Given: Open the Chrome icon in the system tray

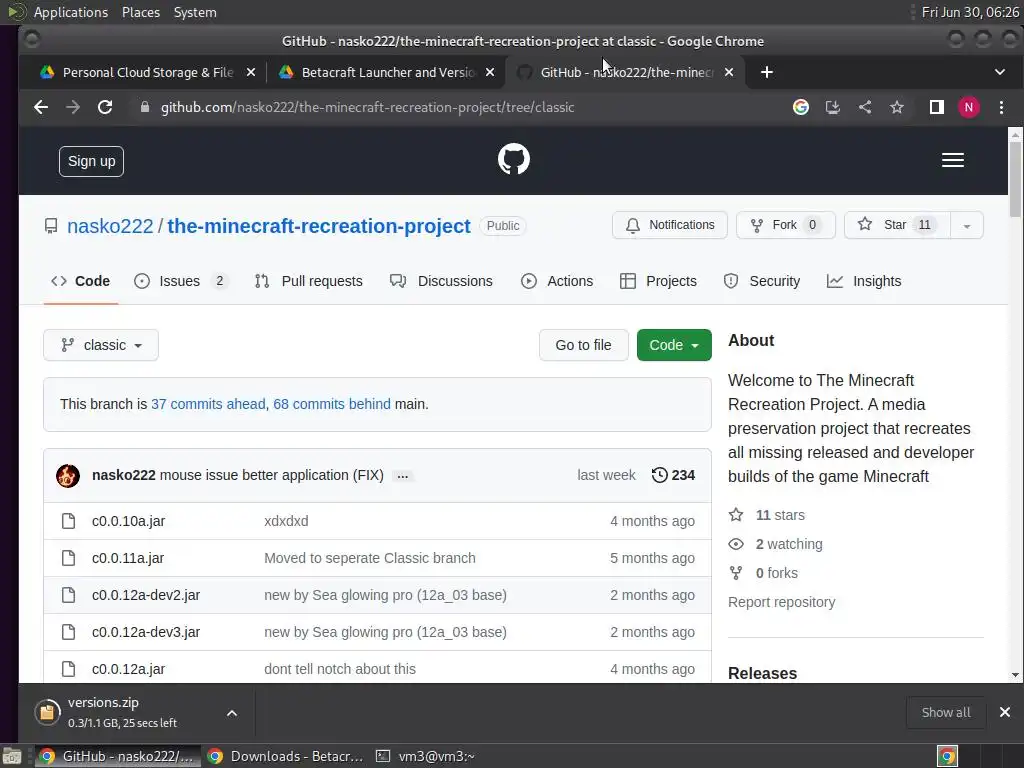Looking at the screenshot, I should pos(947,756).
